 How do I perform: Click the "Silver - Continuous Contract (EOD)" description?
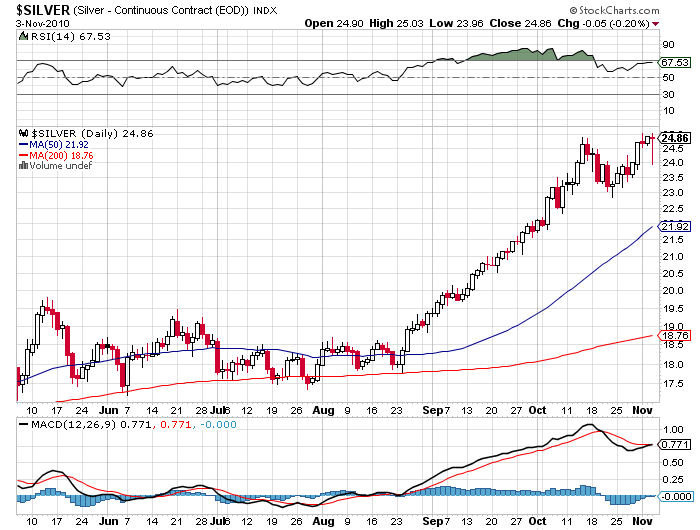click(x=161, y=10)
